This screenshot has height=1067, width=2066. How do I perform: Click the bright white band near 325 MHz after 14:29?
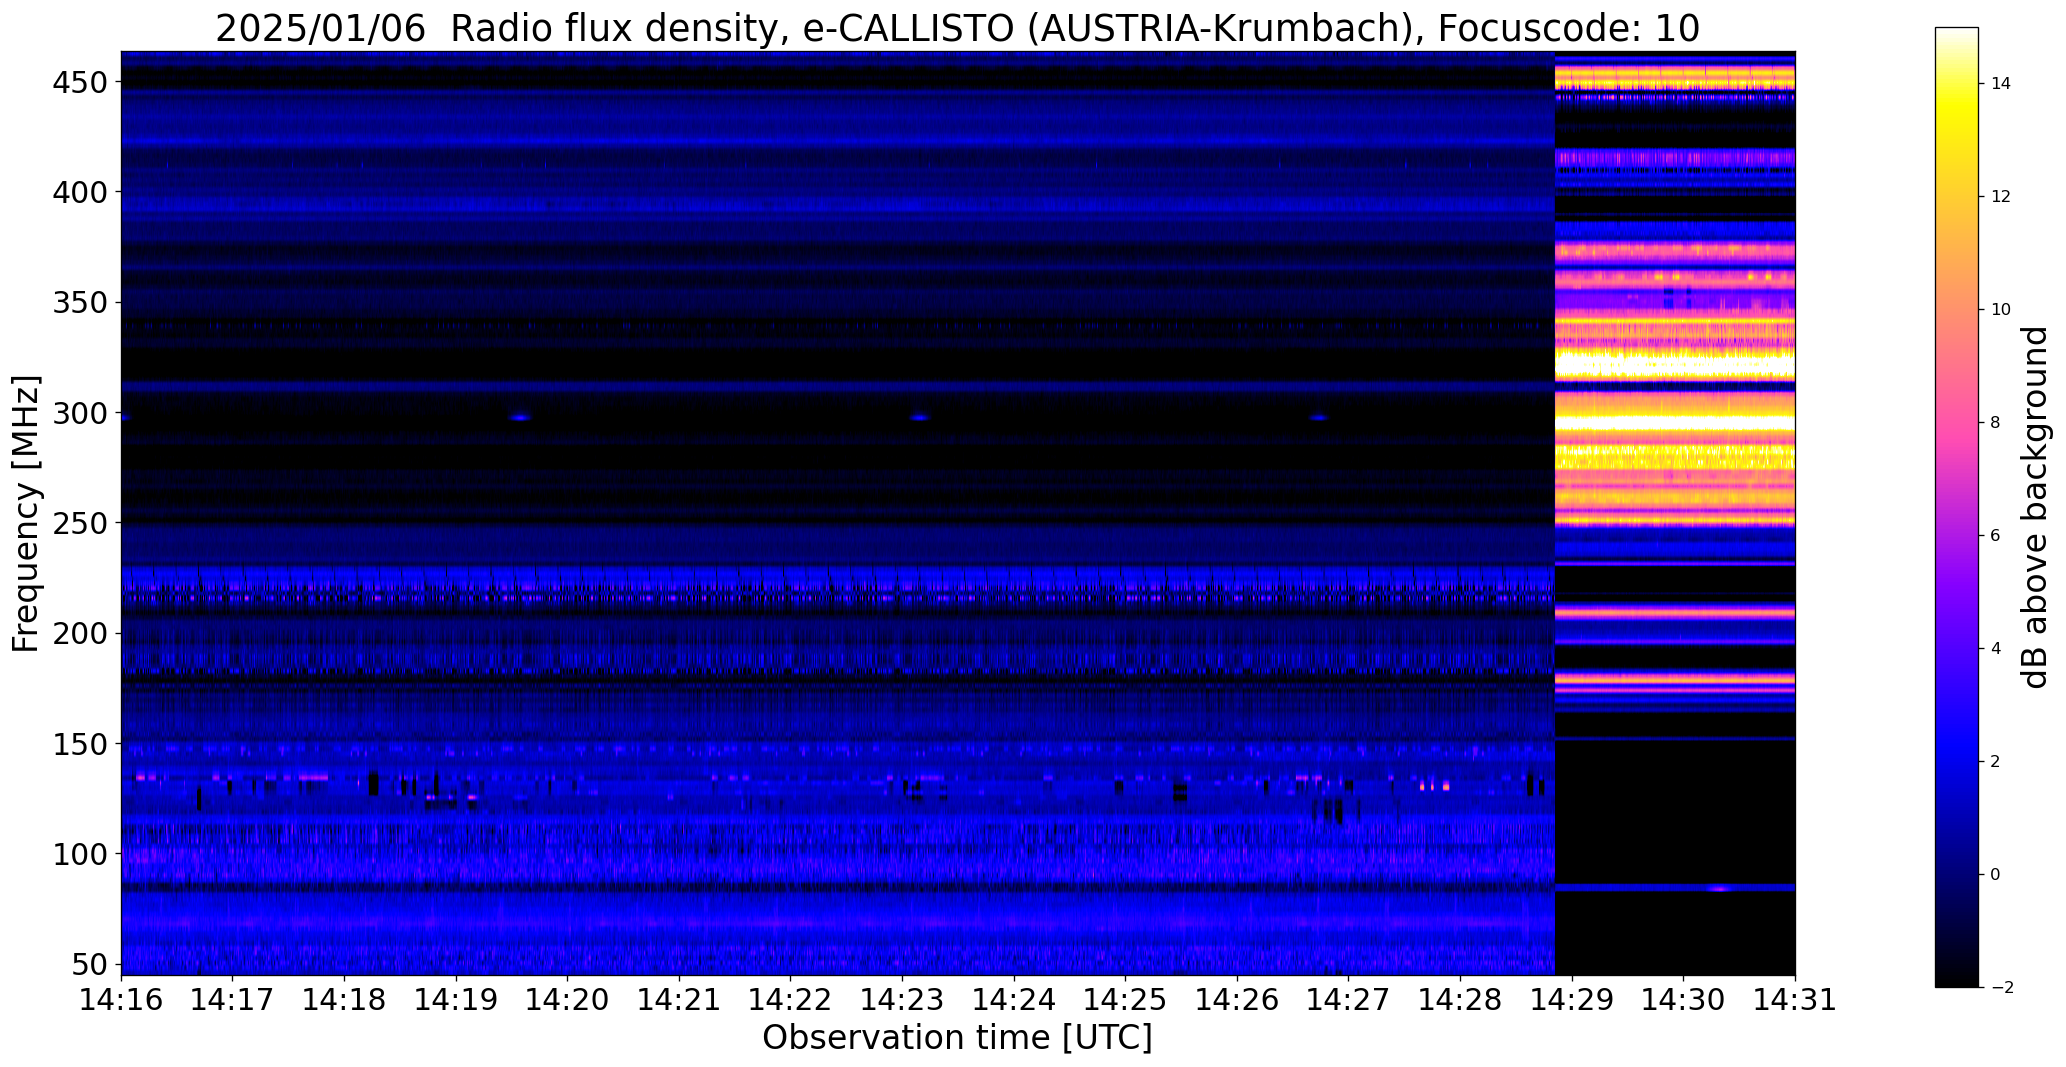pos(1675,362)
